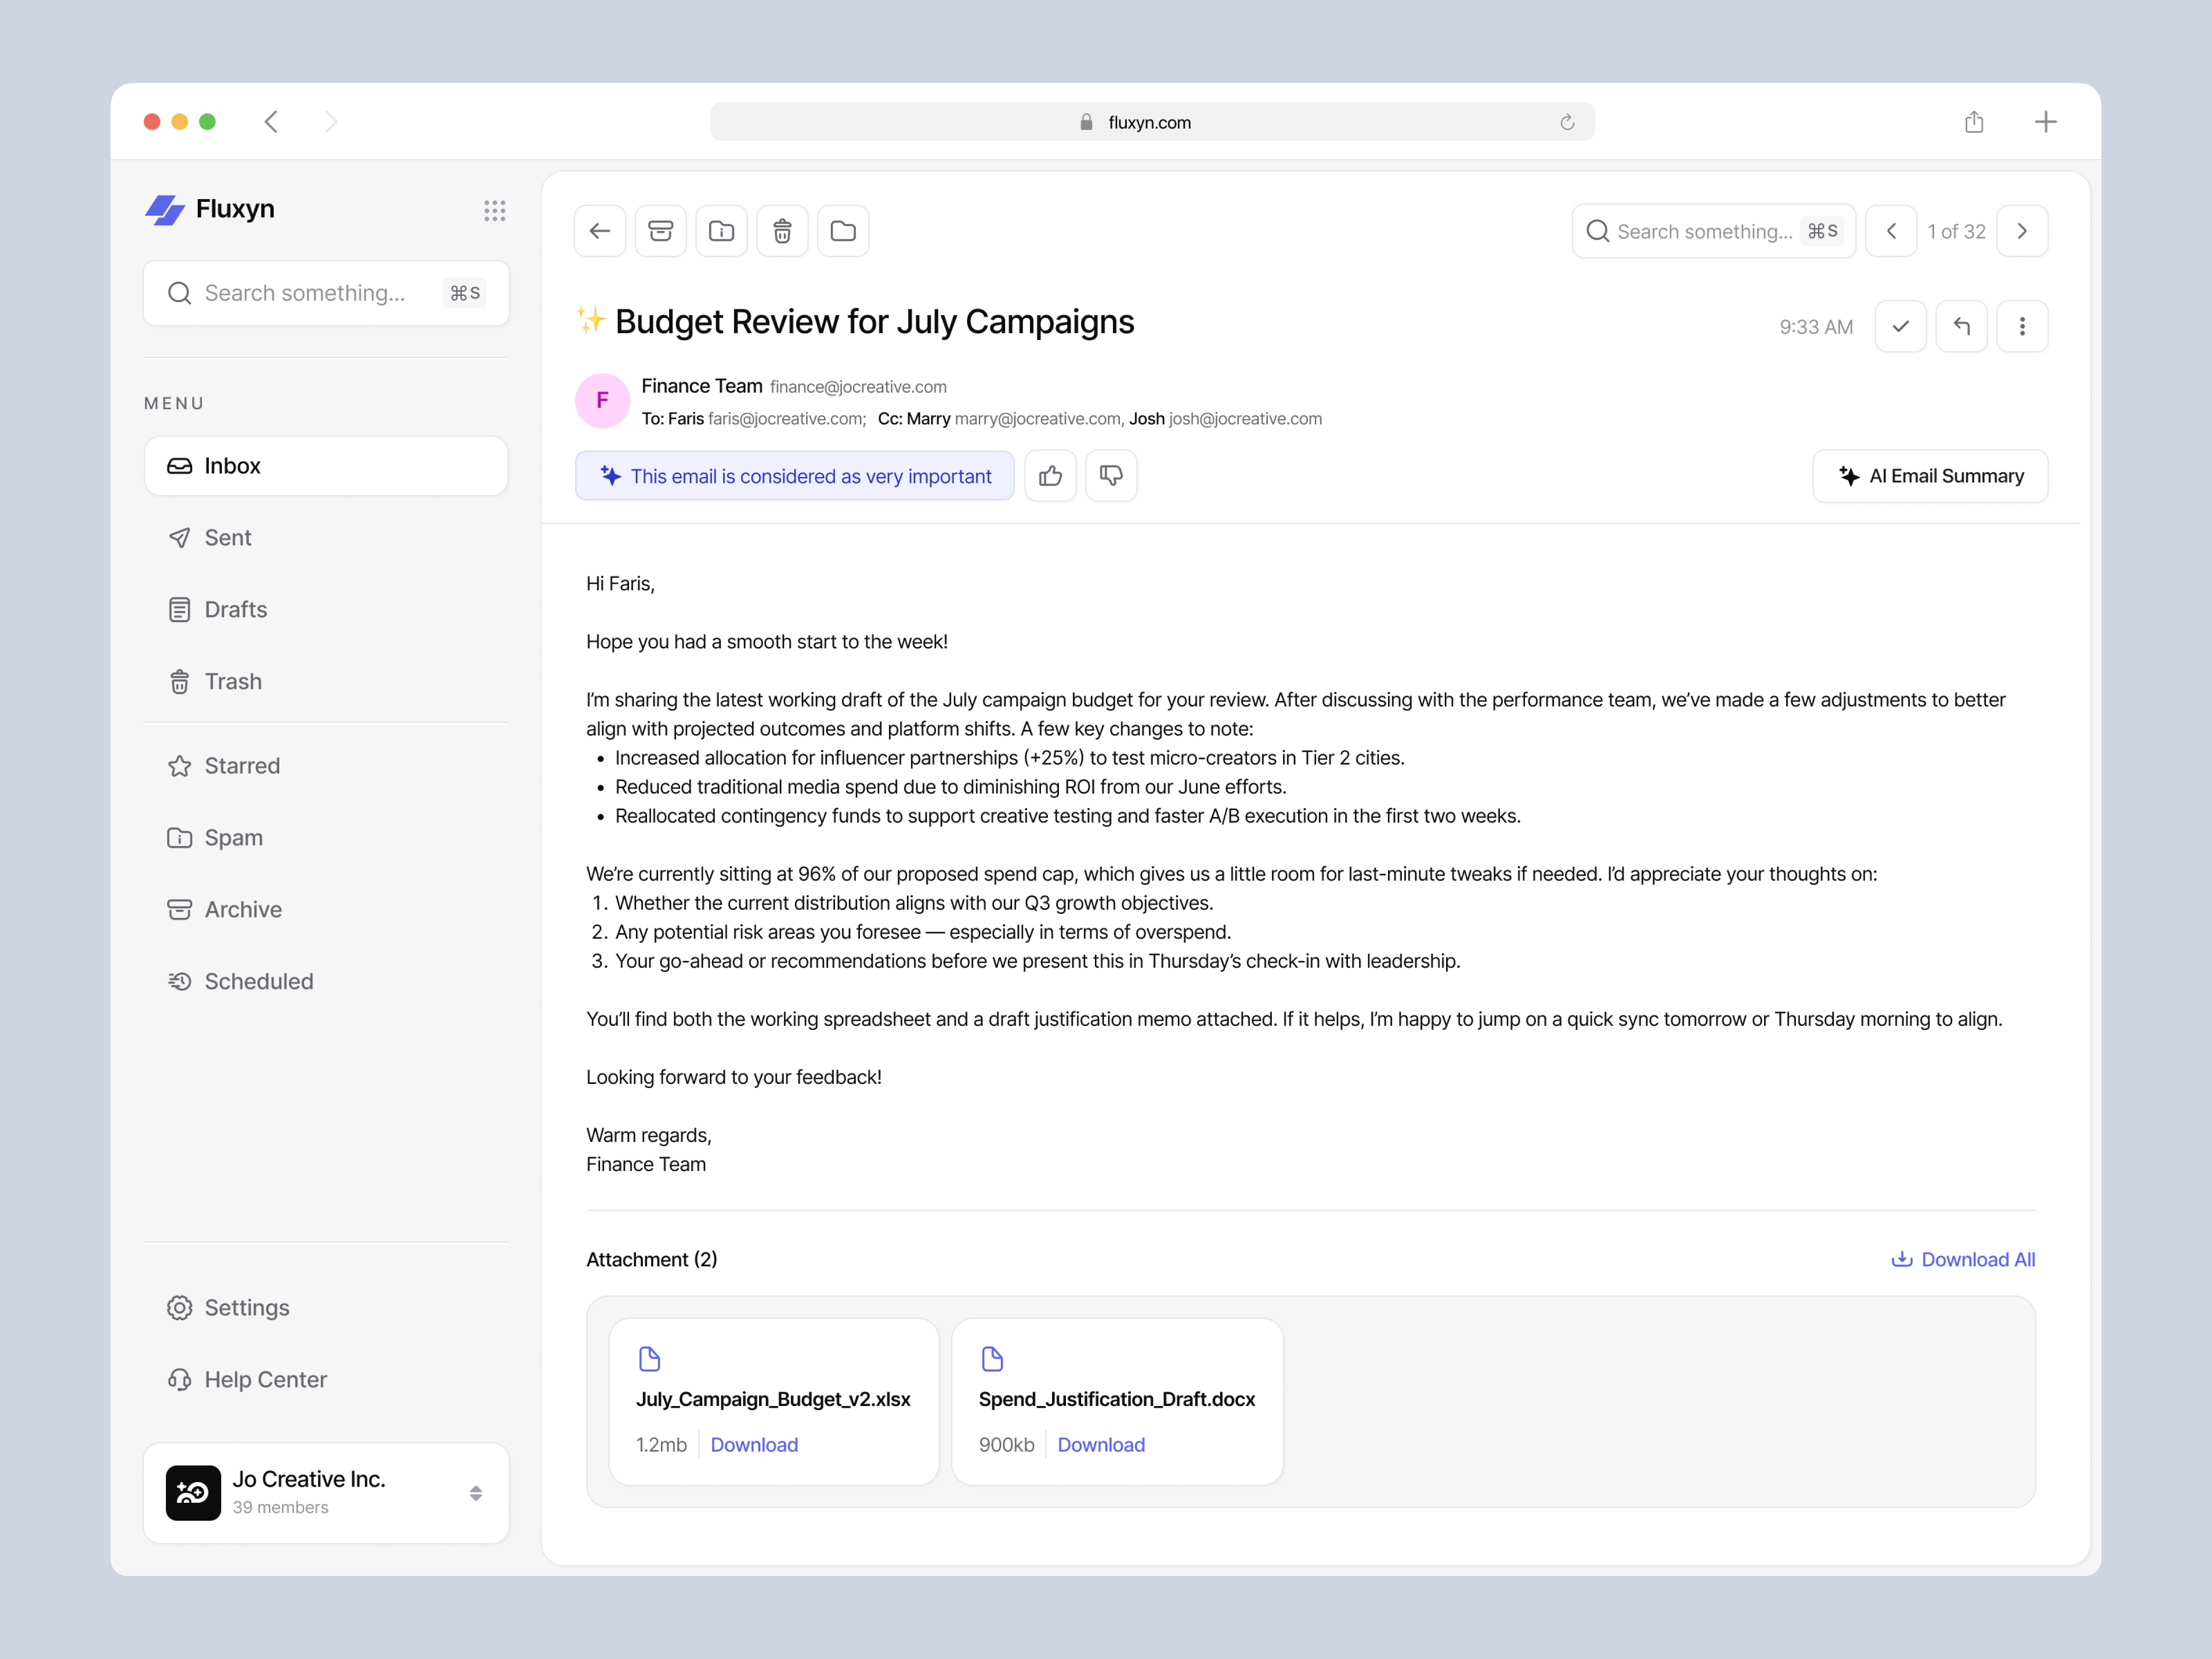The width and height of the screenshot is (2212, 1659).
Task: Give thumbs up on the importance label
Action: pos(1050,475)
